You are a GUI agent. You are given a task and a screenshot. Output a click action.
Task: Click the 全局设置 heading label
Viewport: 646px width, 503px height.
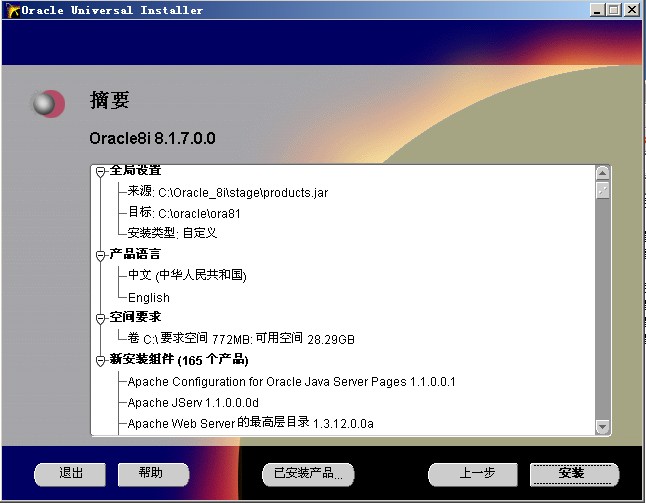point(135,170)
